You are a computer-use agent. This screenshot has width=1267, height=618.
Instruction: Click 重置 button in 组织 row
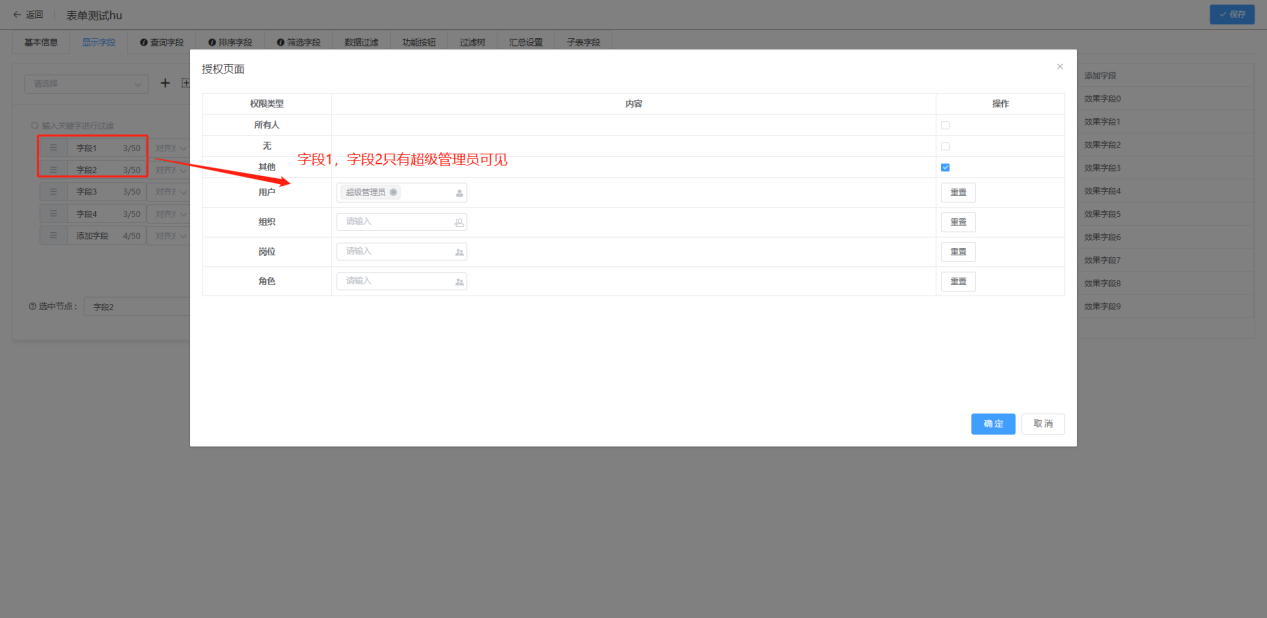pyautogui.click(x=958, y=222)
